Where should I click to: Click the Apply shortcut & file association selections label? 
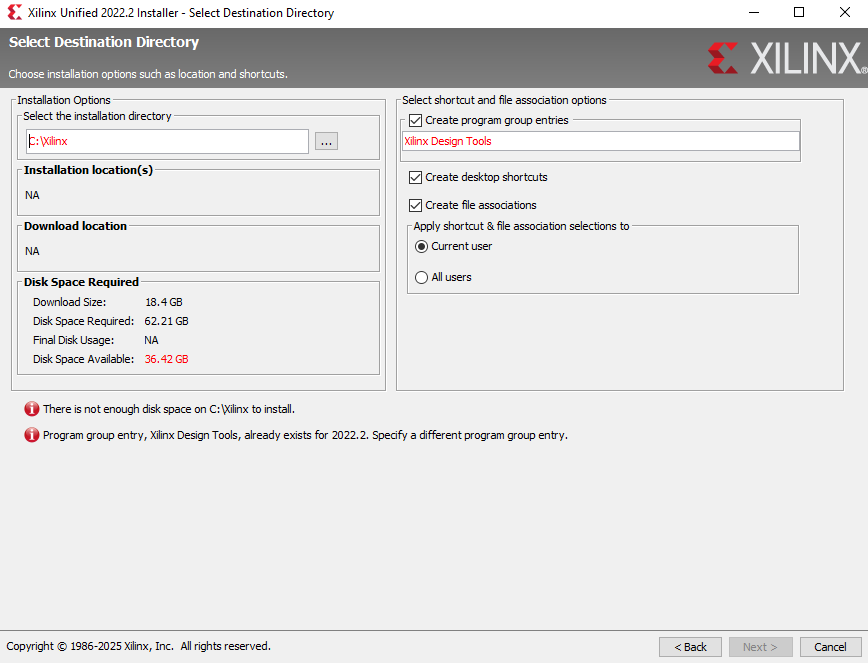(521, 226)
